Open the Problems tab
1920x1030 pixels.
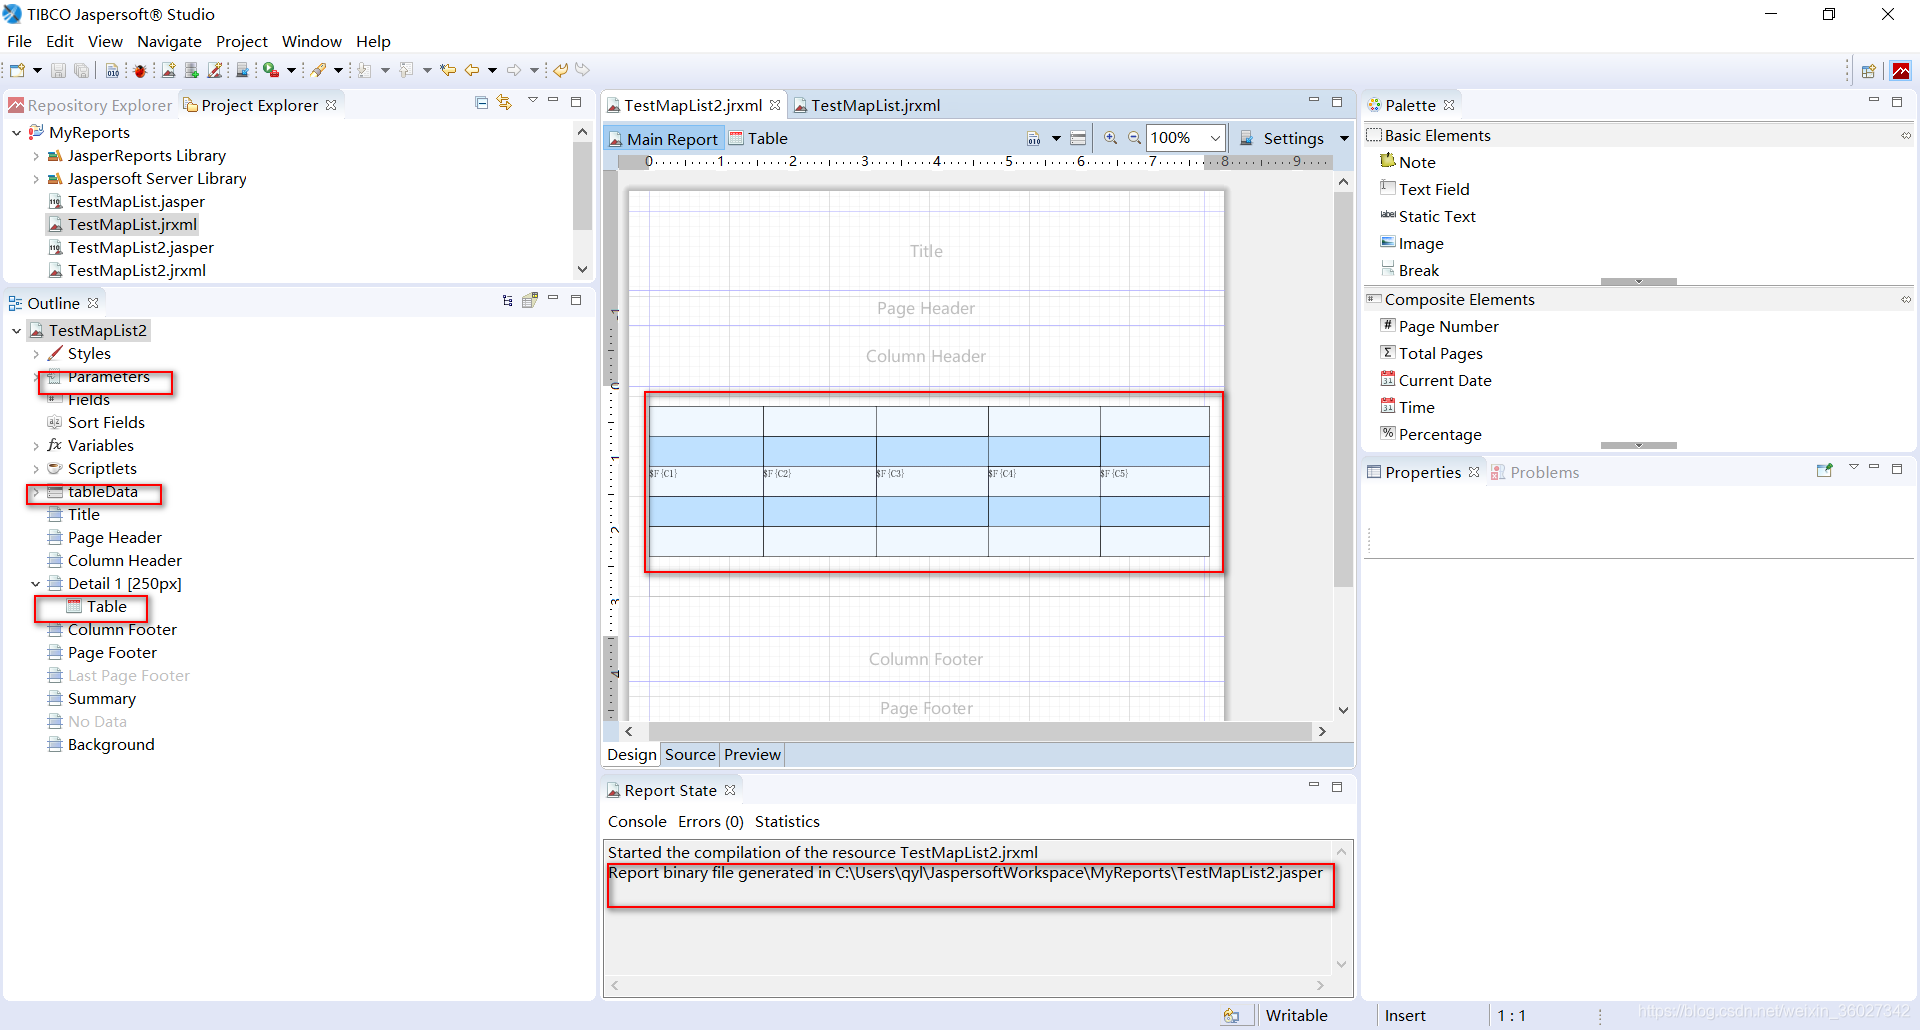1535,472
